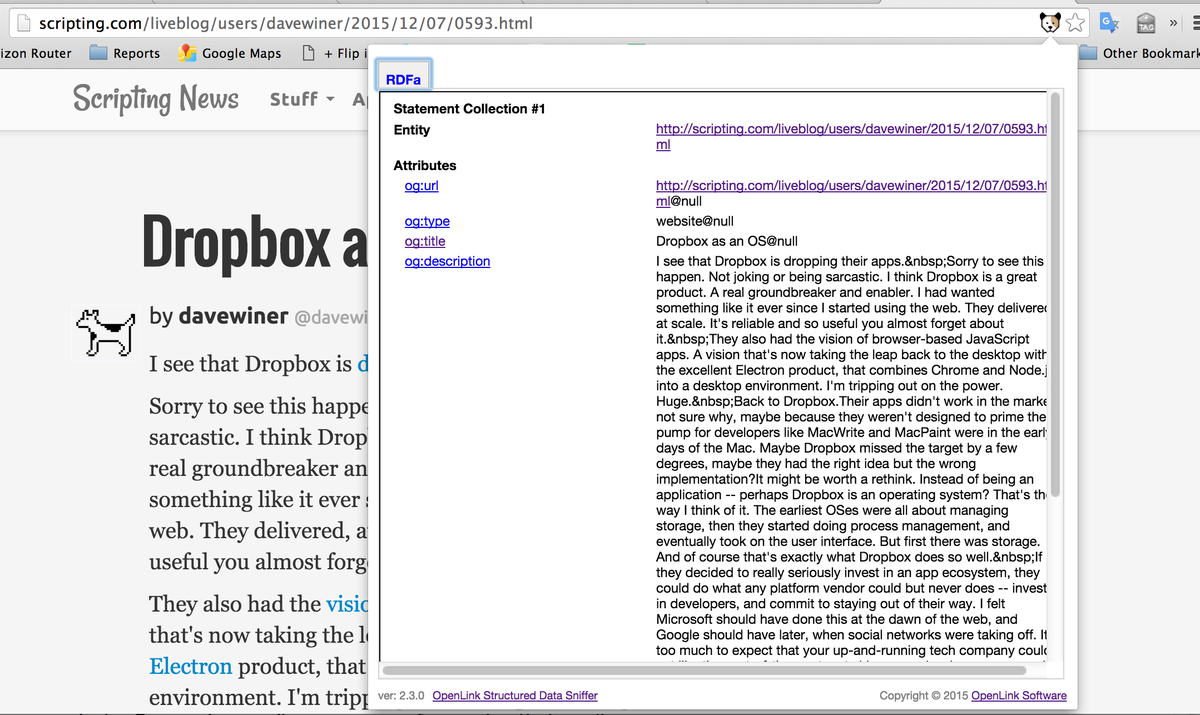The height and width of the screenshot is (715, 1200).
Task: Open the Other Bookmarks folder
Action: coord(1140,53)
